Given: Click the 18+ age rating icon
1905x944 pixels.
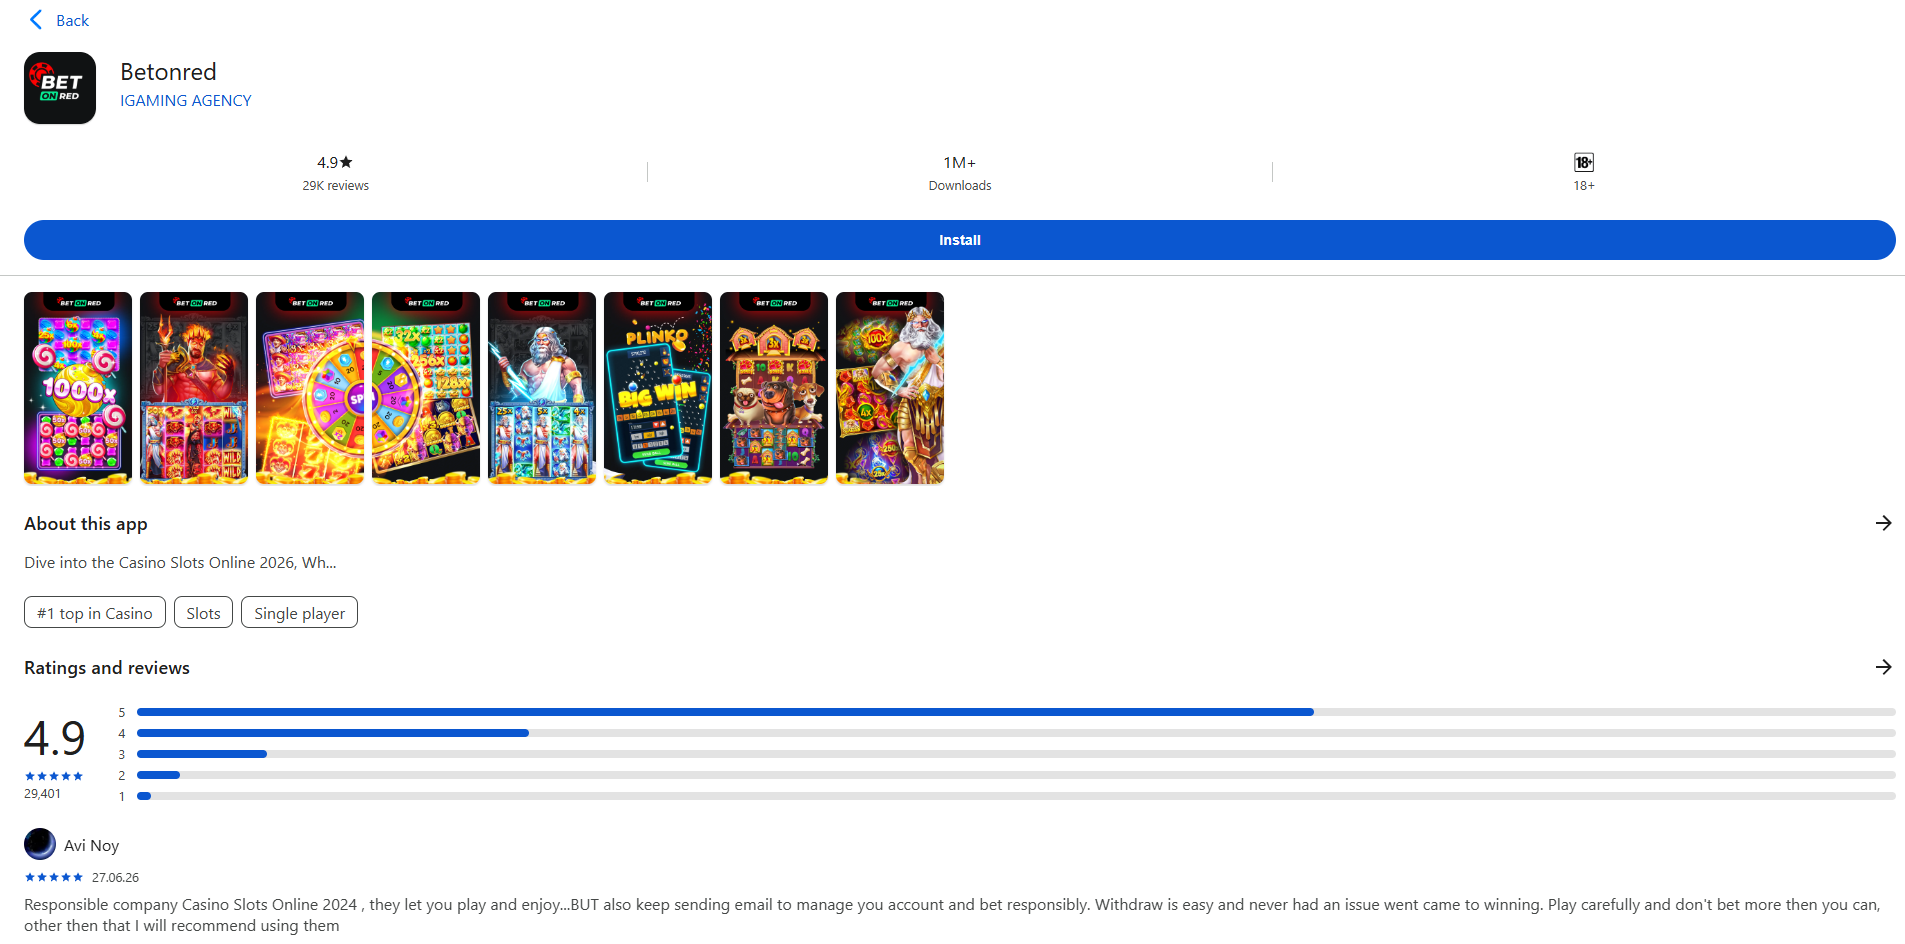Looking at the screenshot, I should (1584, 162).
